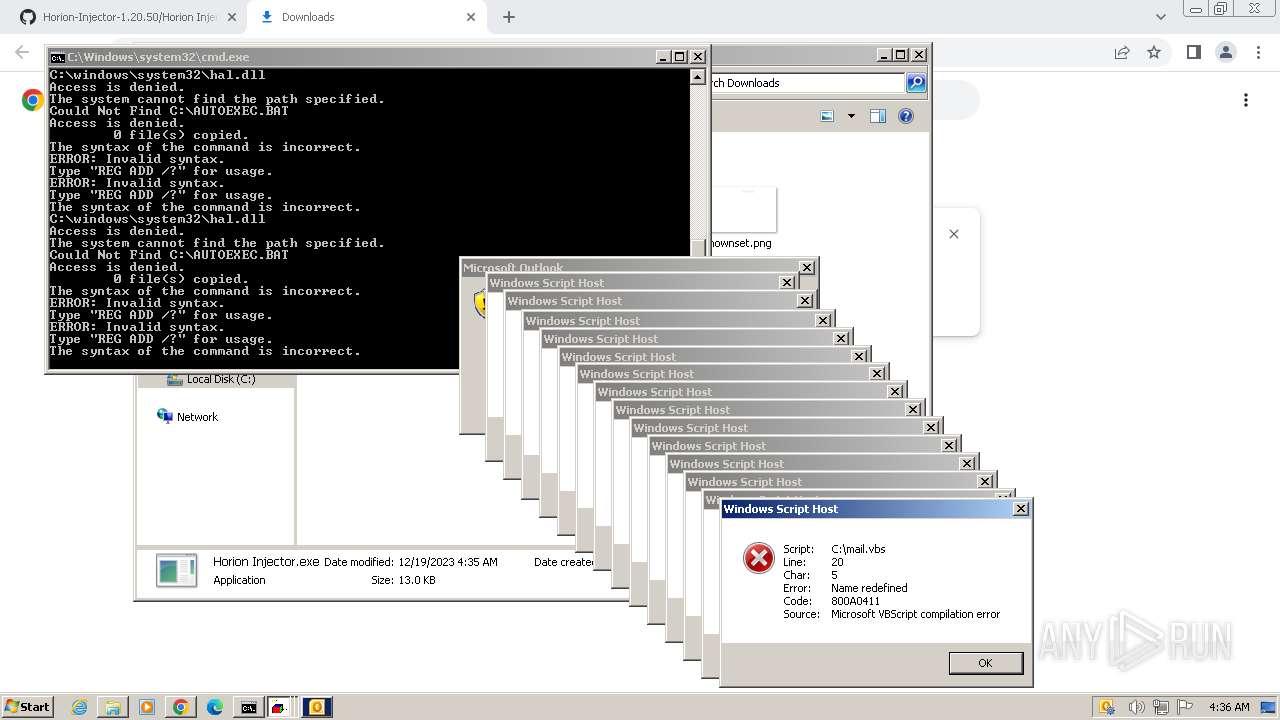The width and height of the screenshot is (1280, 720).
Task: Go back in Chrome
Action: [x=22, y=53]
